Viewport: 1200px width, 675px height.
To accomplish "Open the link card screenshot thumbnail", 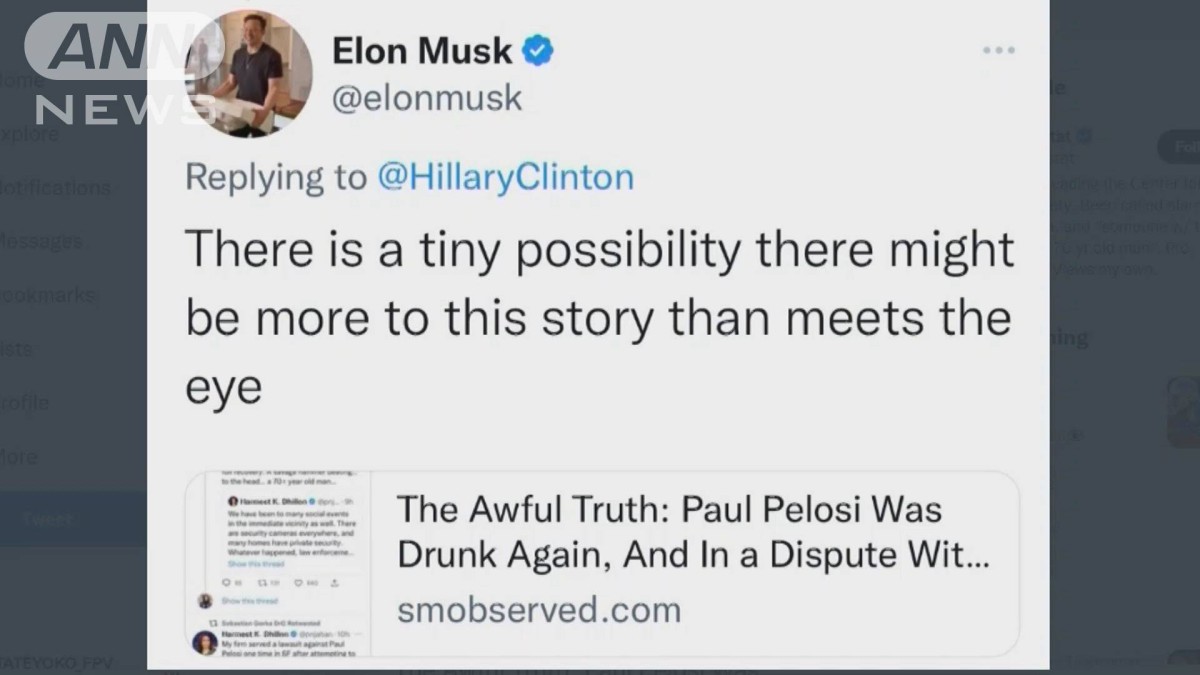I will [x=279, y=563].
